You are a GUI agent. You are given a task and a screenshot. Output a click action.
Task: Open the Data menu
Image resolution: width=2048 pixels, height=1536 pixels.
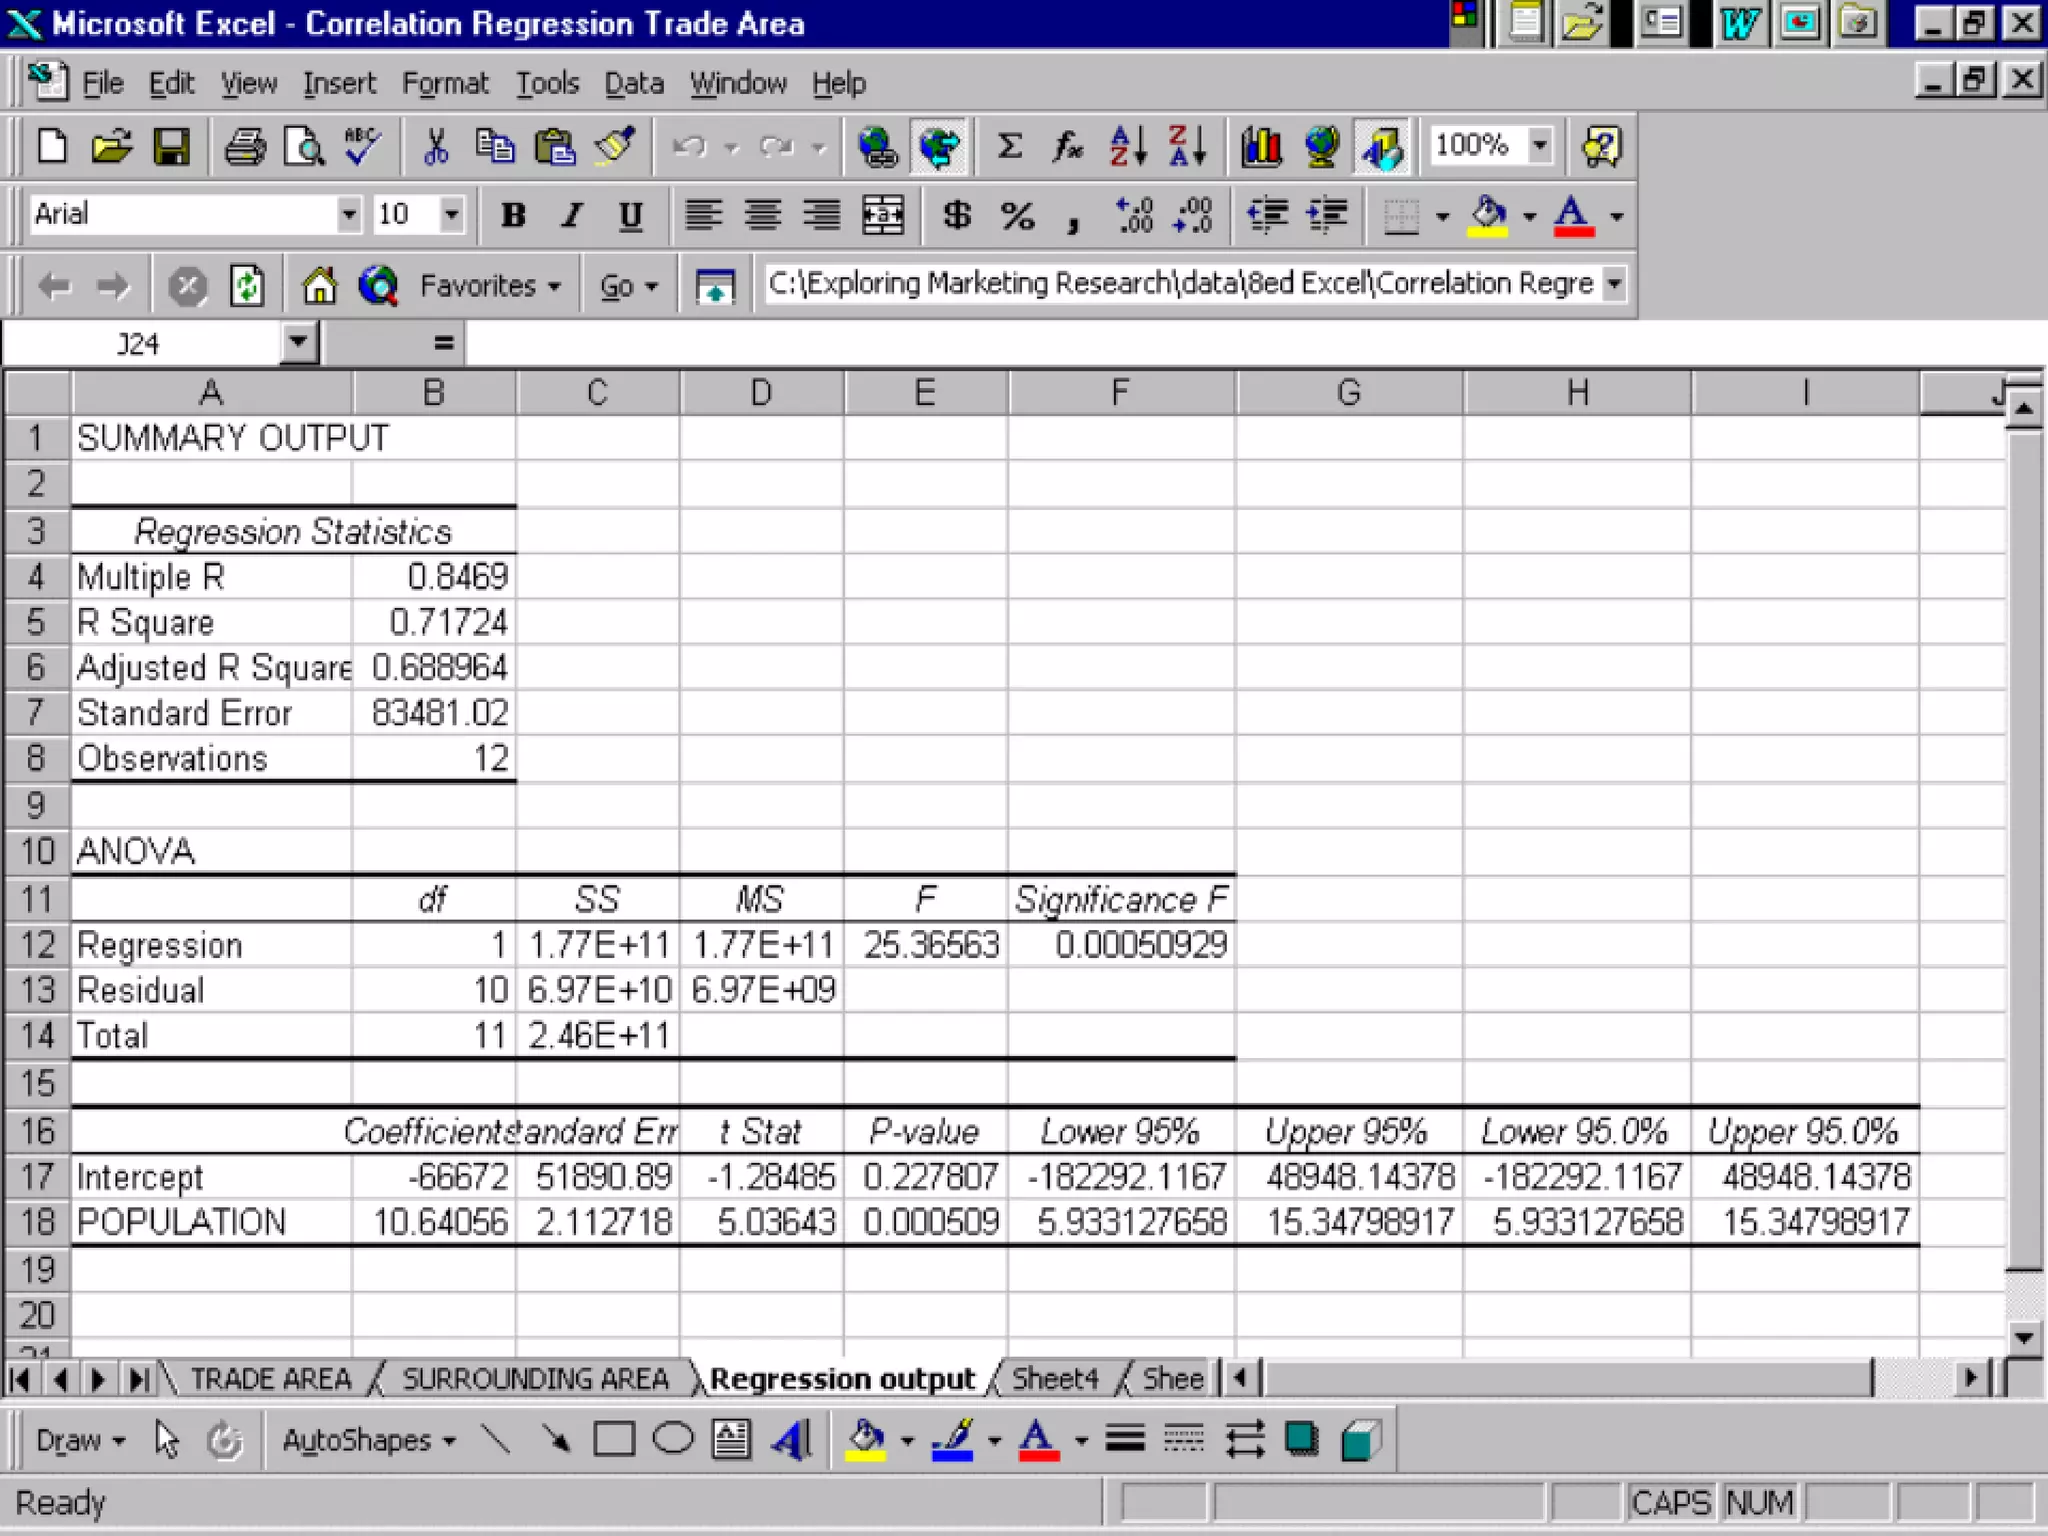tap(634, 83)
